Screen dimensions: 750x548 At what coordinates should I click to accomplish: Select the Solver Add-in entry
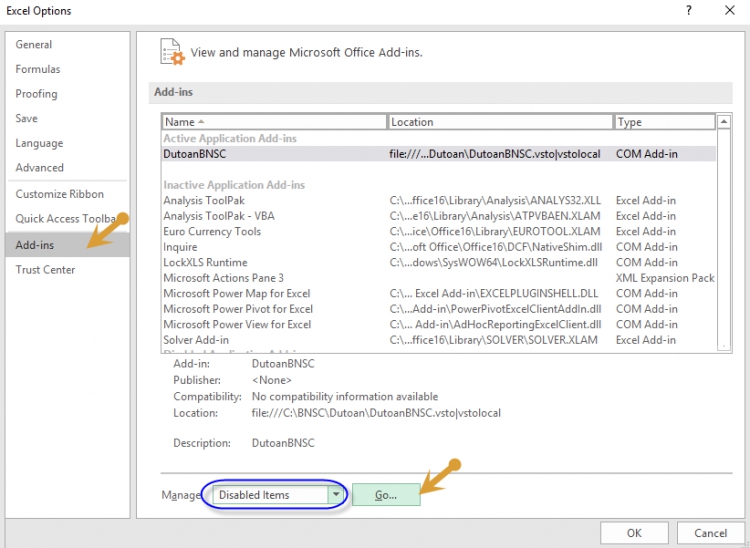[196, 340]
